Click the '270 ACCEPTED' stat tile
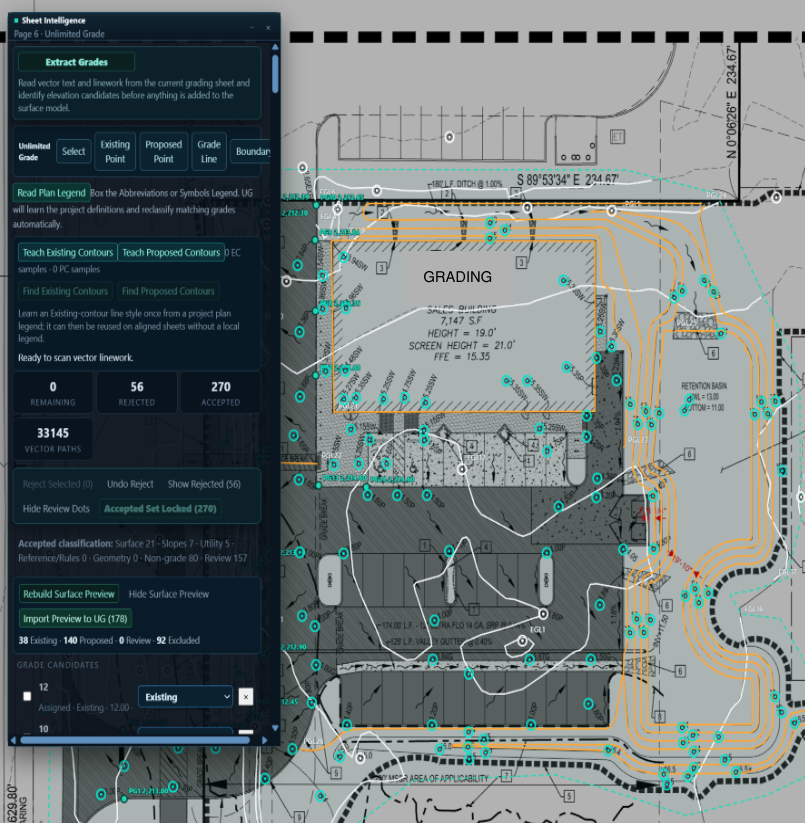This screenshot has height=823, width=805. (220, 393)
